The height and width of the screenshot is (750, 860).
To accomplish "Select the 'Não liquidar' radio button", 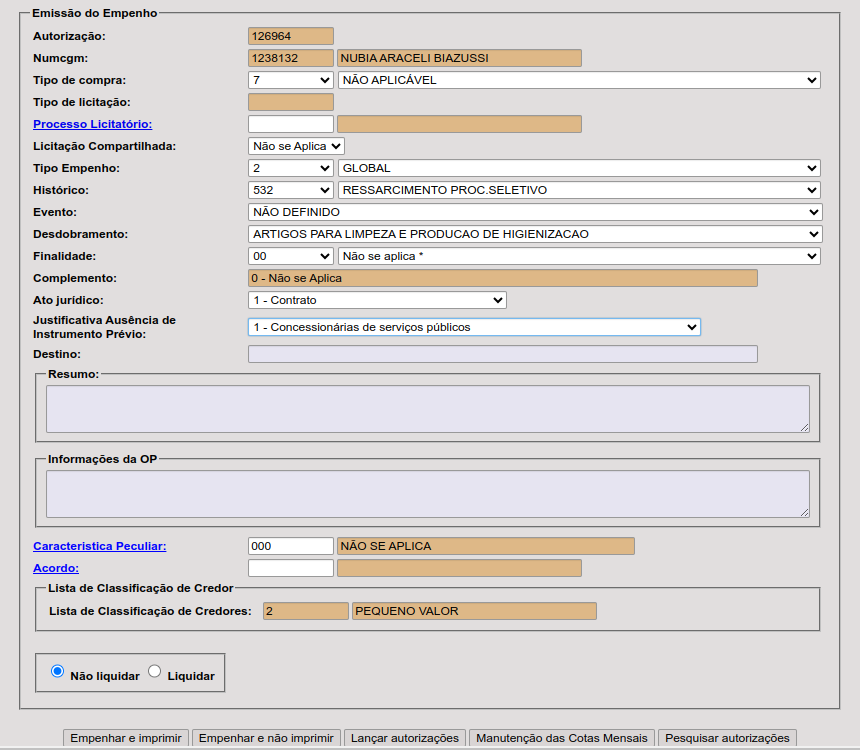I will pyautogui.click(x=57, y=671).
